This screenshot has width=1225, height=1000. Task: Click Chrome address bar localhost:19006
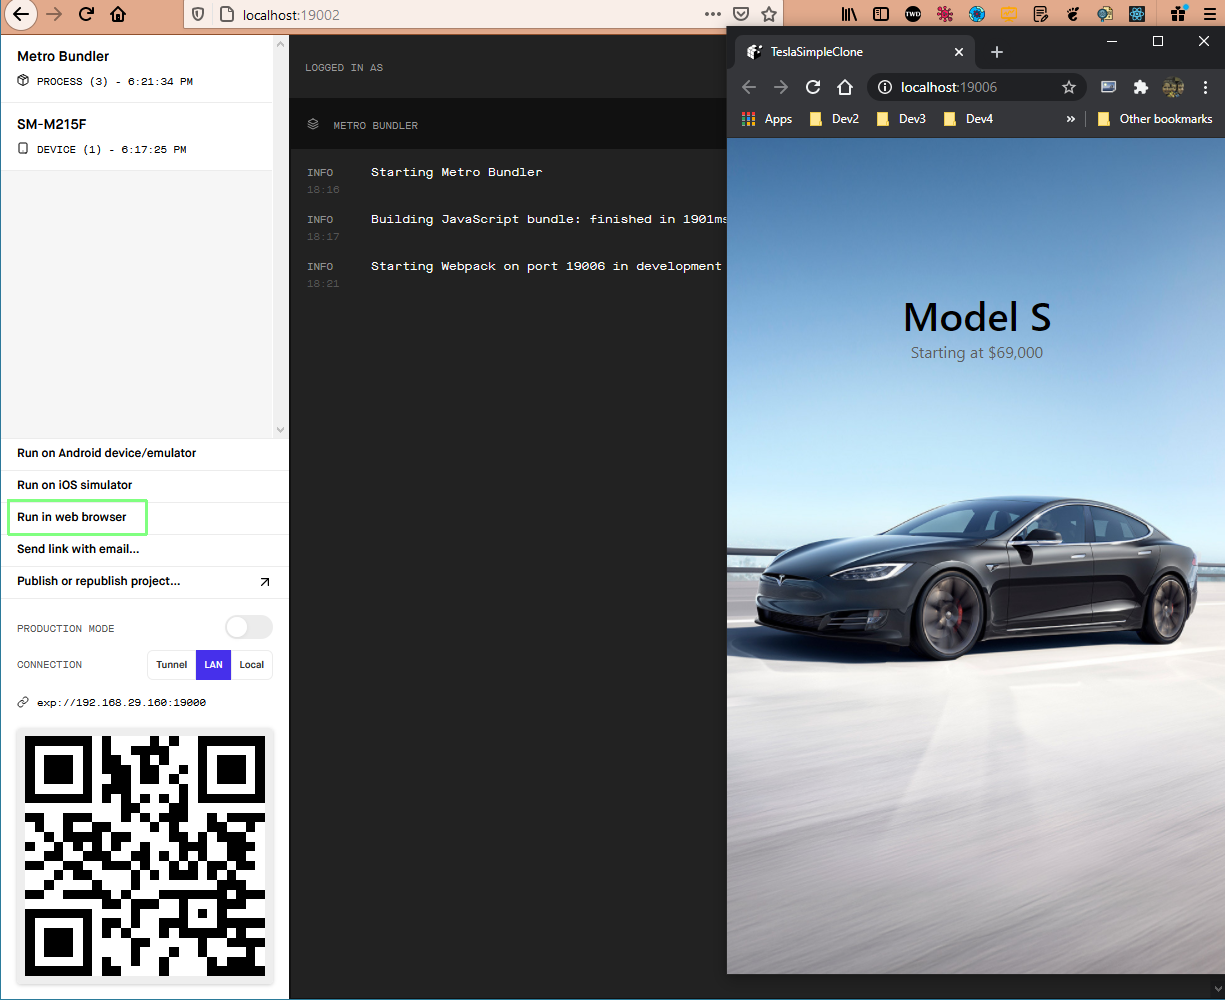[x=977, y=87]
